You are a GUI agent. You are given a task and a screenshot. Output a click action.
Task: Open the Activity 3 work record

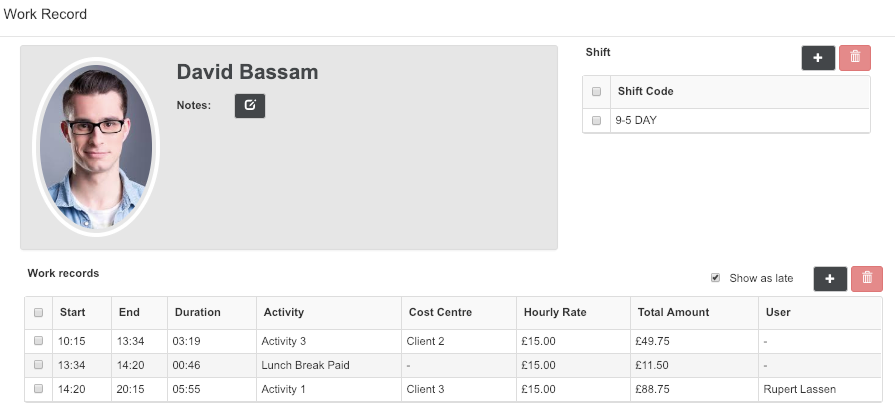pyautogui.click(x=284, y=341)
